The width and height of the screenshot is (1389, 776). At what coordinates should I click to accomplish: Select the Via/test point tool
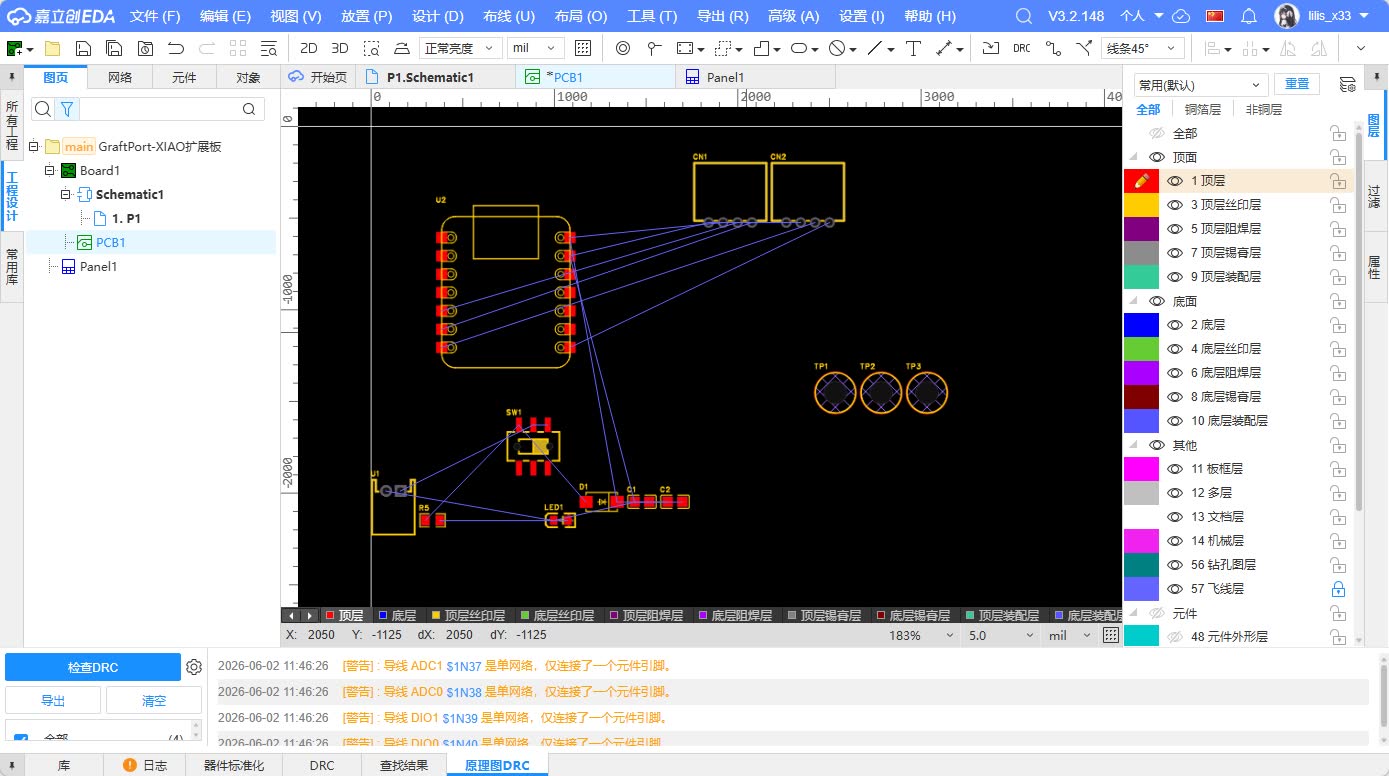654,48
